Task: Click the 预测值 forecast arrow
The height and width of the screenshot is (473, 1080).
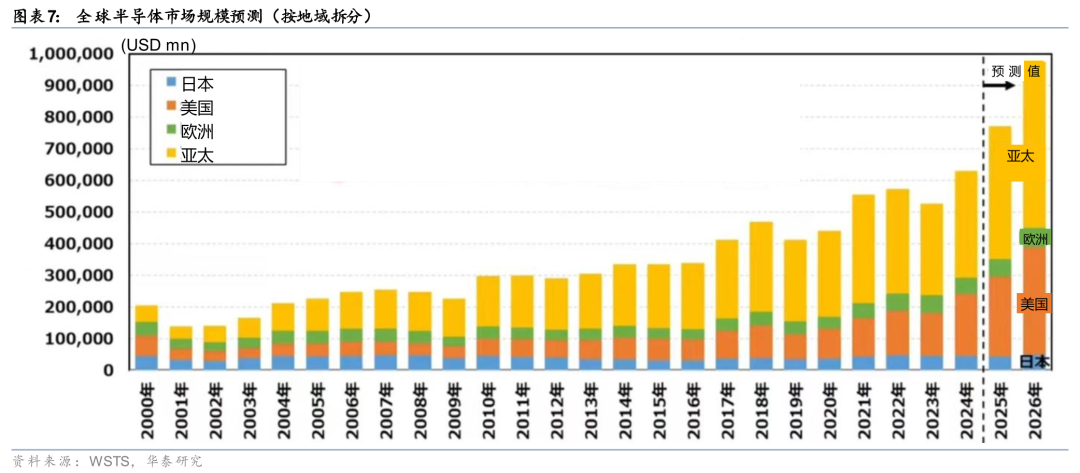Action: (x=998, y=86)
